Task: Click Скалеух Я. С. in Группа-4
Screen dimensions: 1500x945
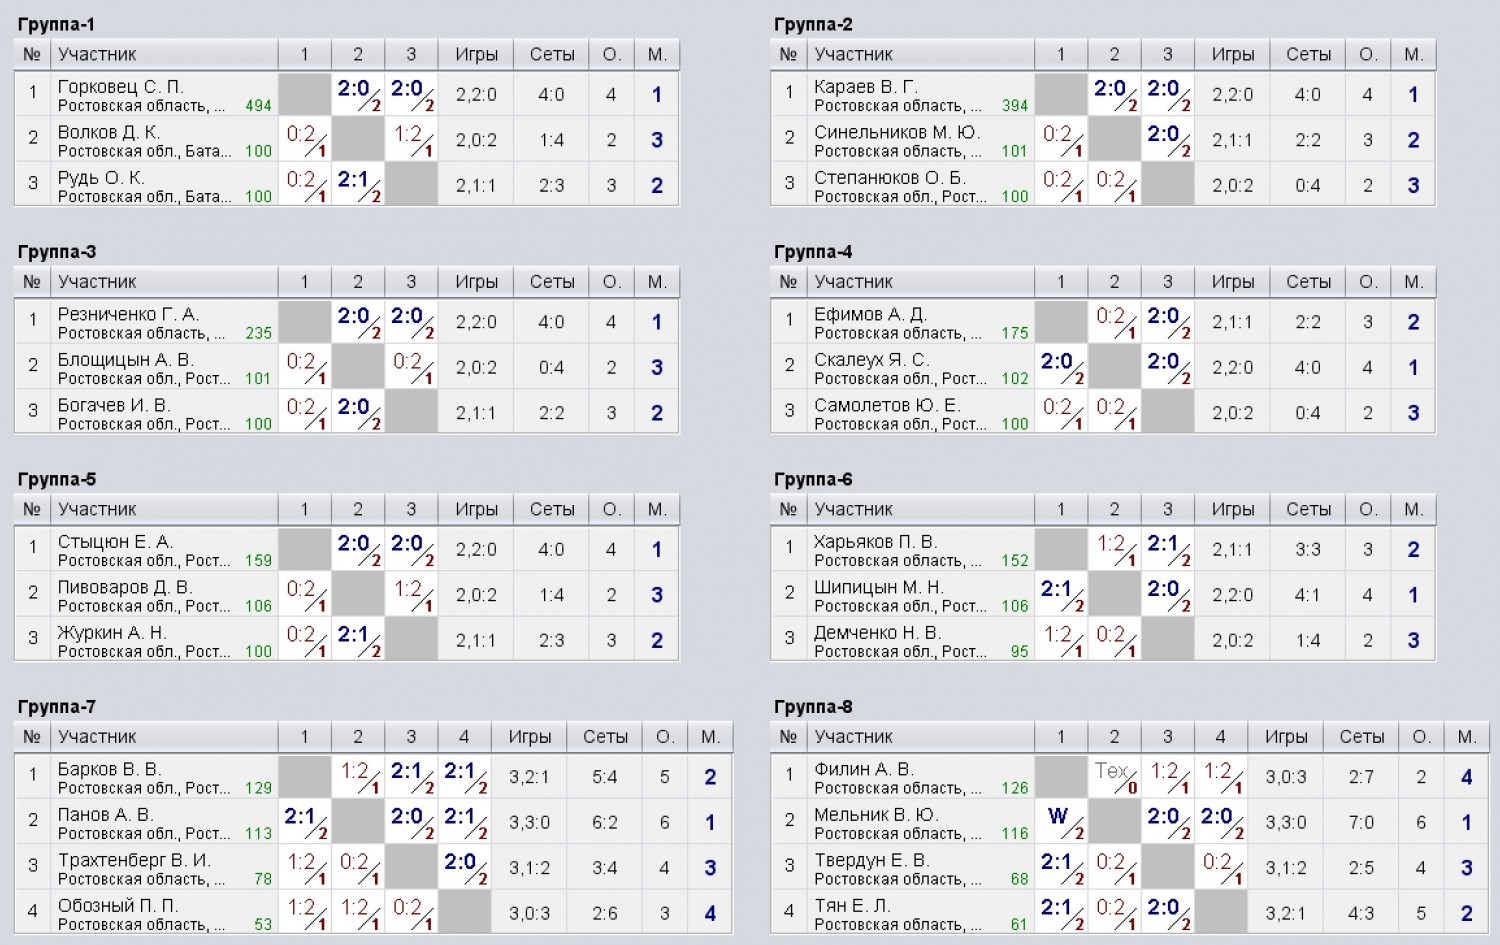Action: point(872,359)
